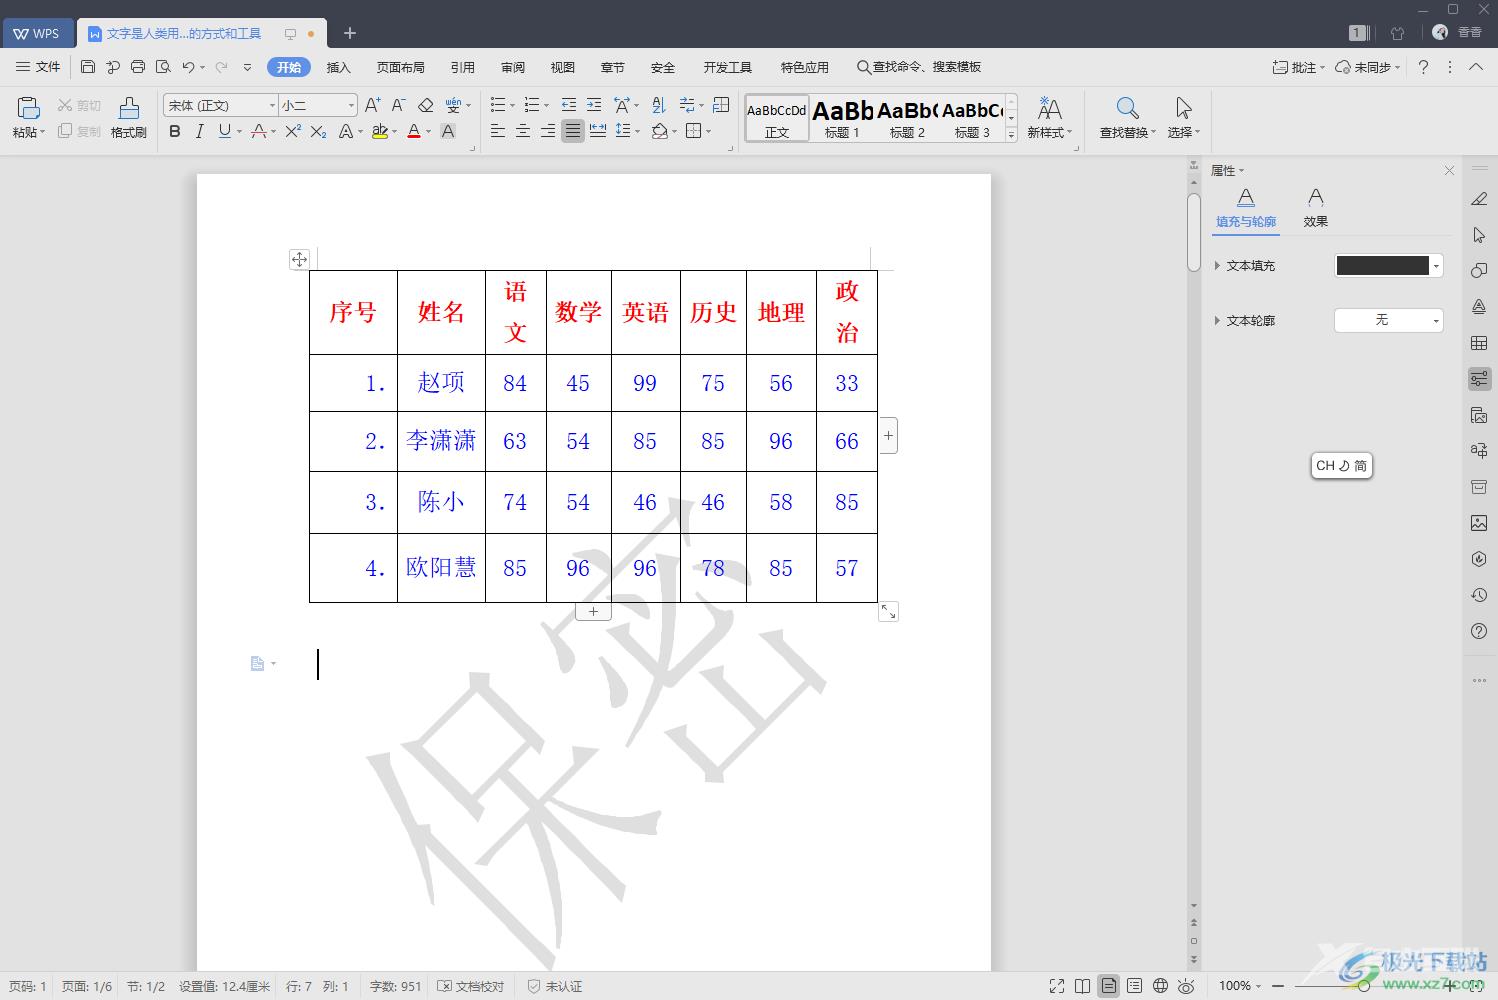Viewport: 1498px width, 1000px height.
Task: Switch to full screen view in status bar
Action: click(1057, 986)
